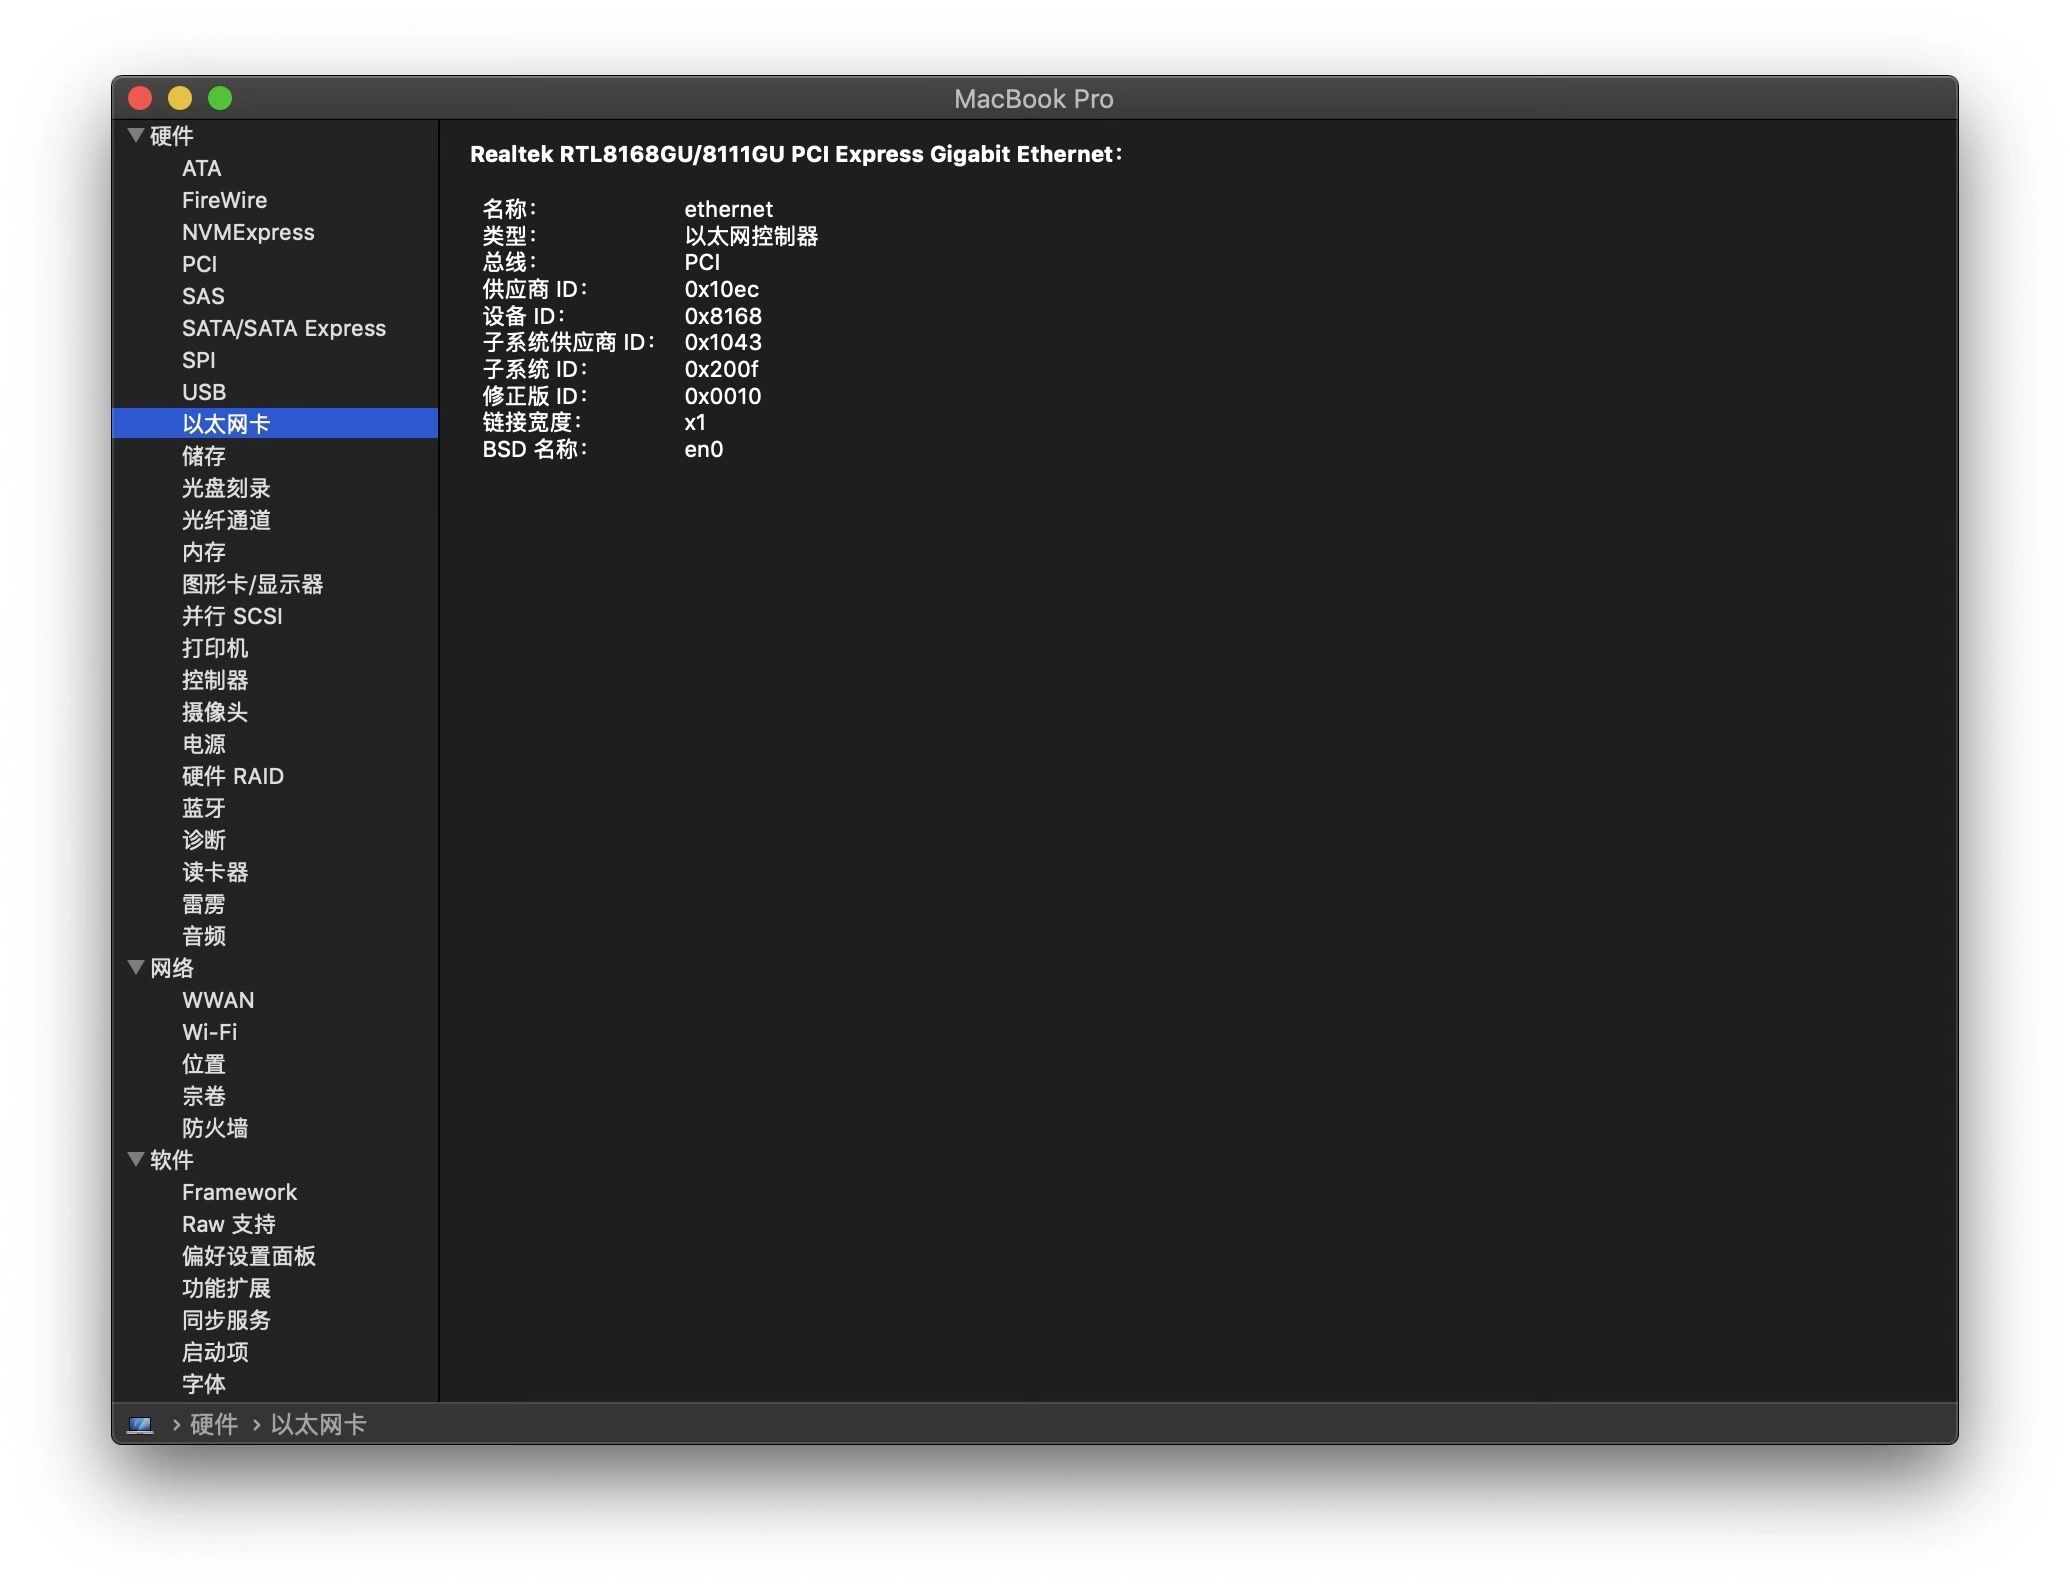The image size is (2070, 1592).
Task: Open 内存 in the hardware list
Action: (x=204, y=552)
